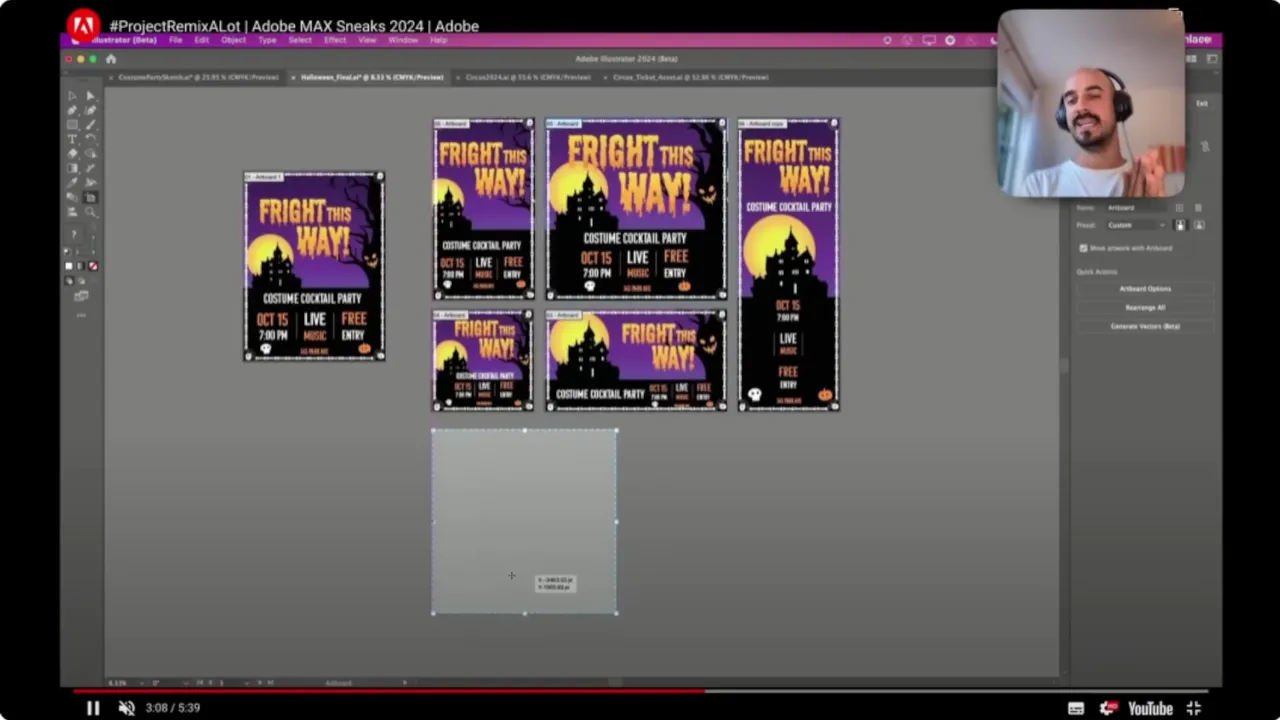
Task: Switch to Circus_Ticket_Asset.ai document tab
Action: click(690, 77)
